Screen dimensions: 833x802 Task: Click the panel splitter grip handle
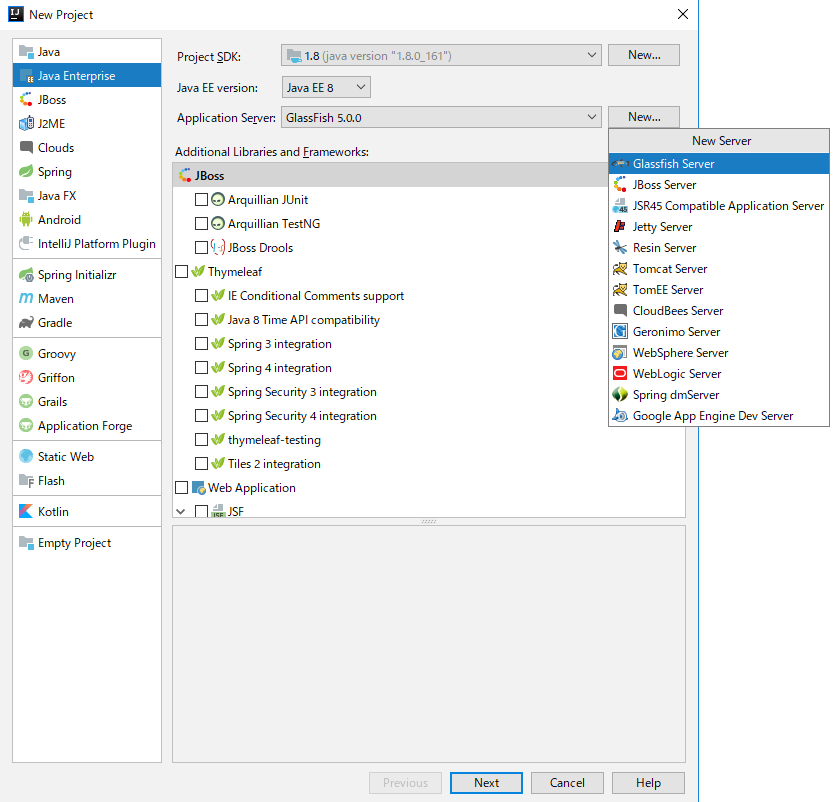tap(429, 522)
